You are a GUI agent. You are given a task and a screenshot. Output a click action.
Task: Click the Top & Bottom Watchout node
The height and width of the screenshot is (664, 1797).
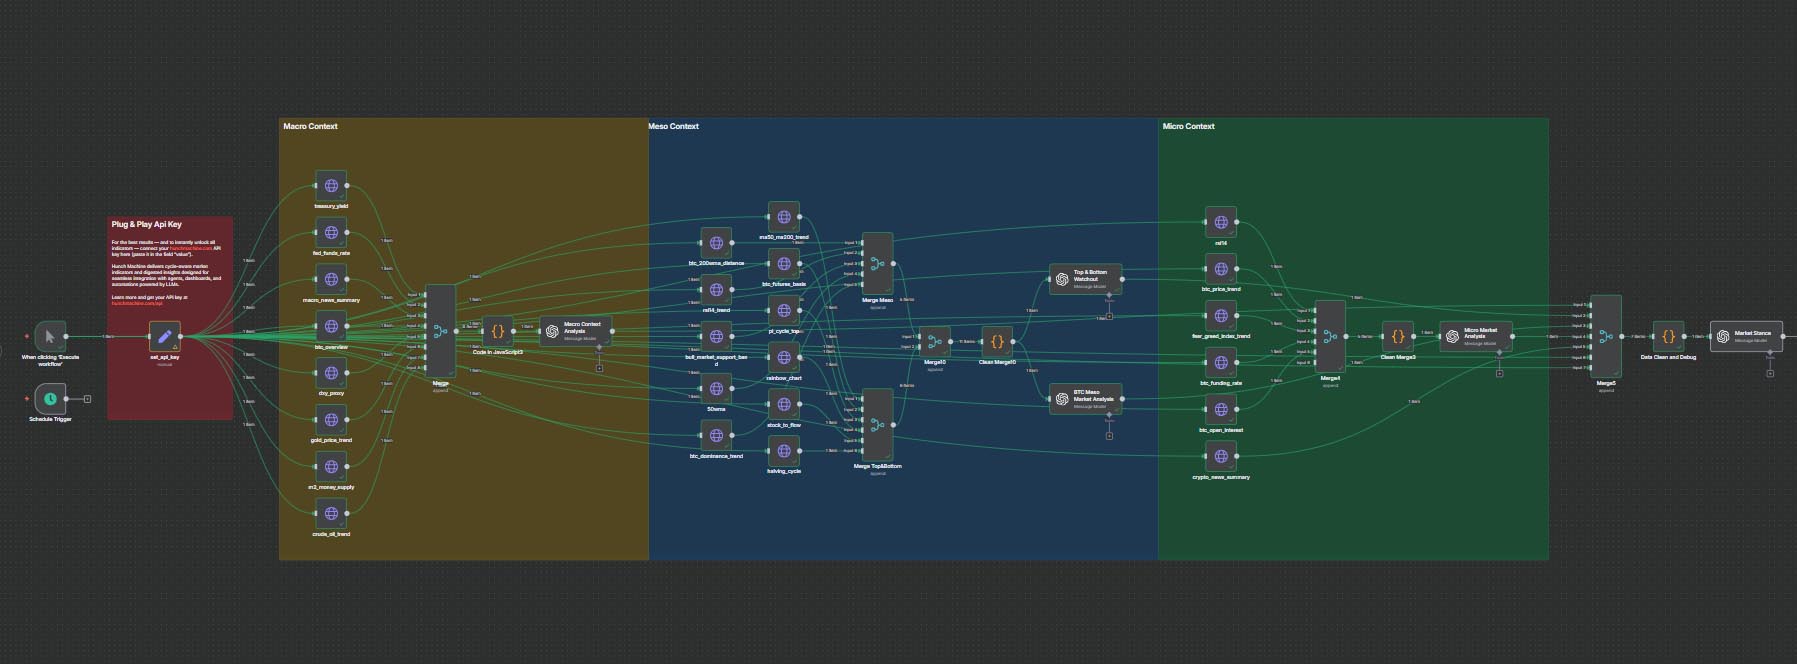point(1085,279)
